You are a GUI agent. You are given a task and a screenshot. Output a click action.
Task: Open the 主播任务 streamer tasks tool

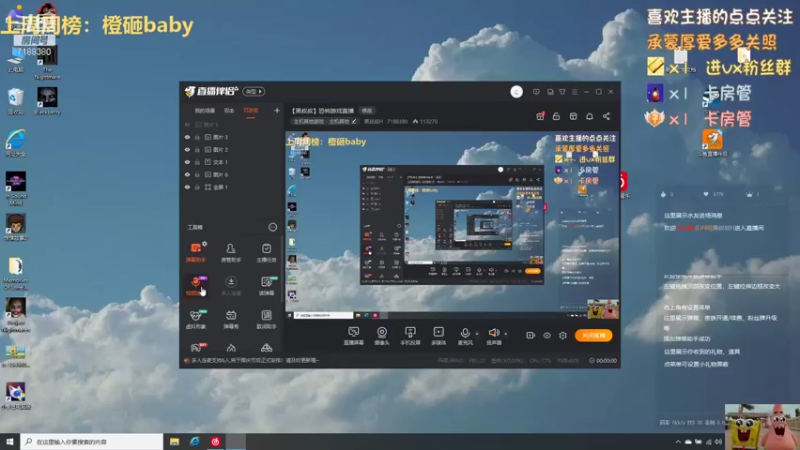[x=266, y=253]
